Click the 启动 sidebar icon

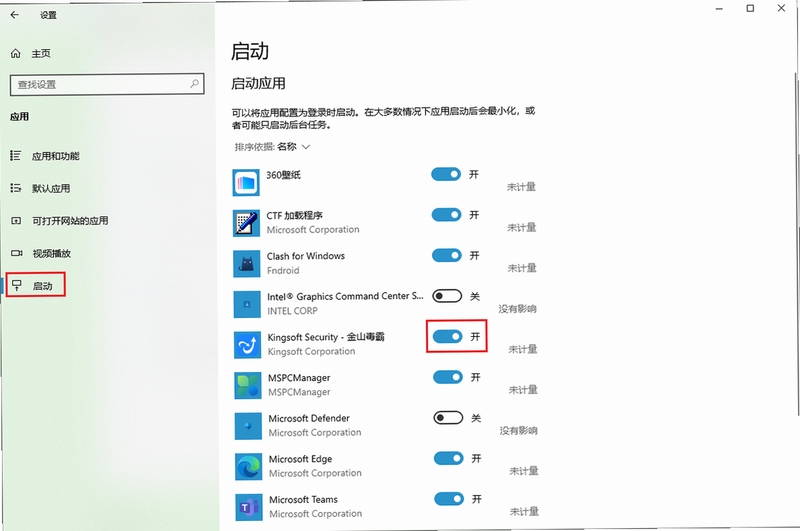coord(17,286)
